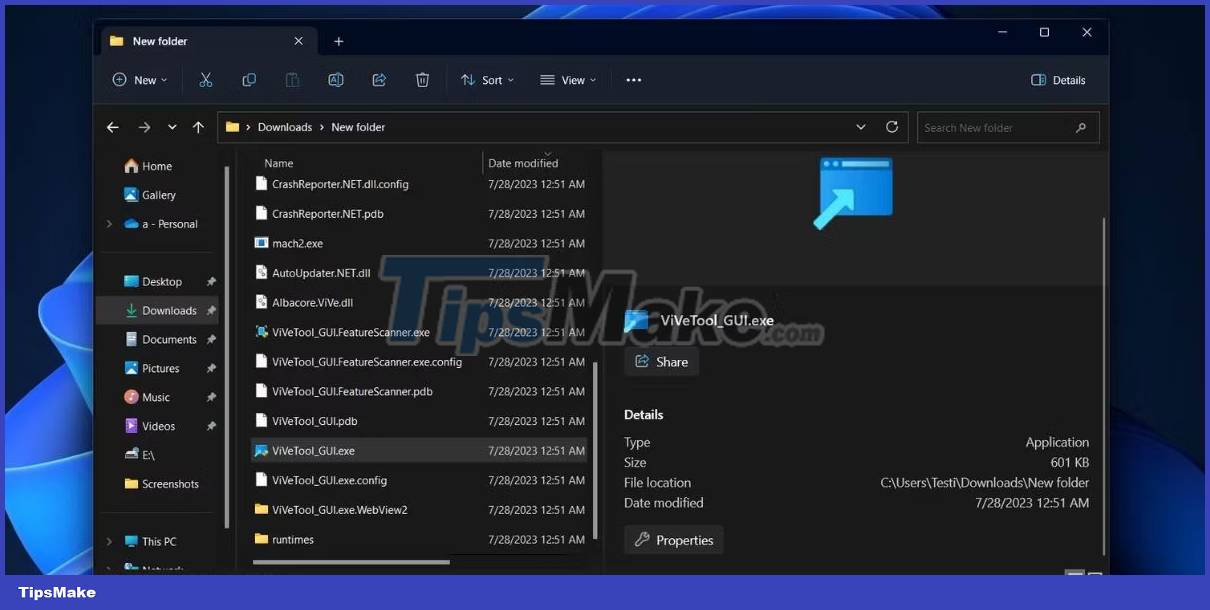
Task: Navigate up one level with the up arrow
Action: (198, 127)
